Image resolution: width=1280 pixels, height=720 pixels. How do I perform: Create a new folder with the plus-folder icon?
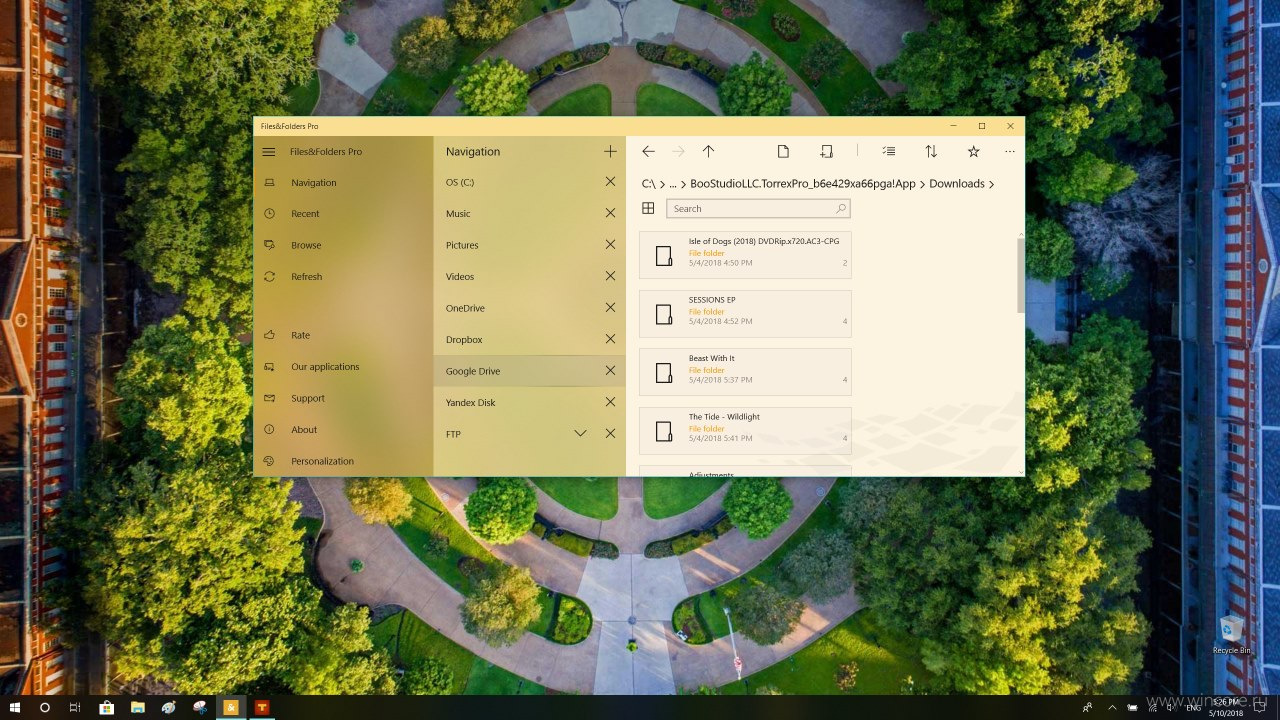(826, 152)
